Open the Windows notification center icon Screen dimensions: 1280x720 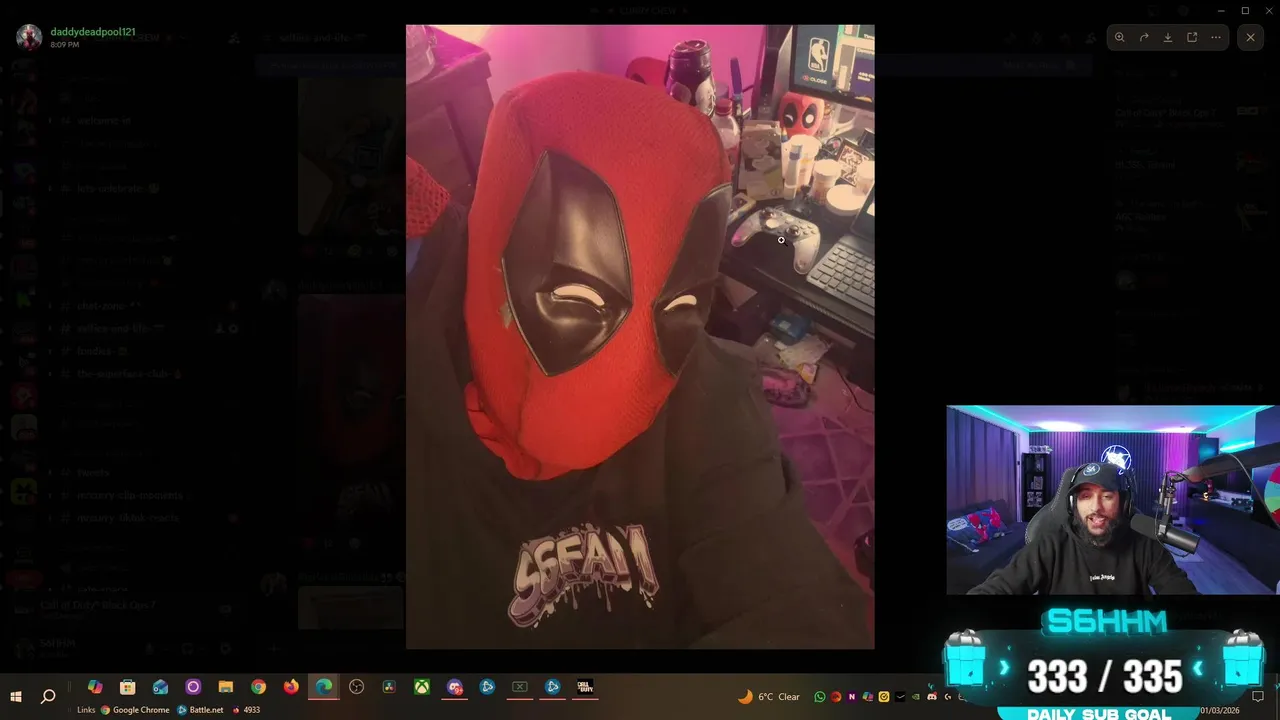[x=1258, y=697]
